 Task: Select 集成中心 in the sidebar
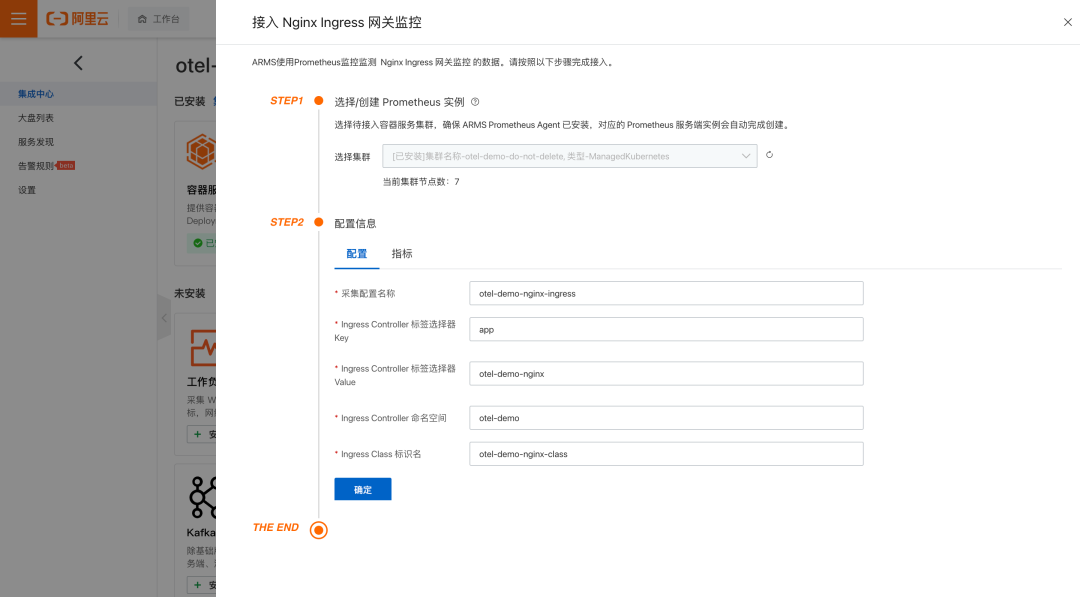click(34, 94)
